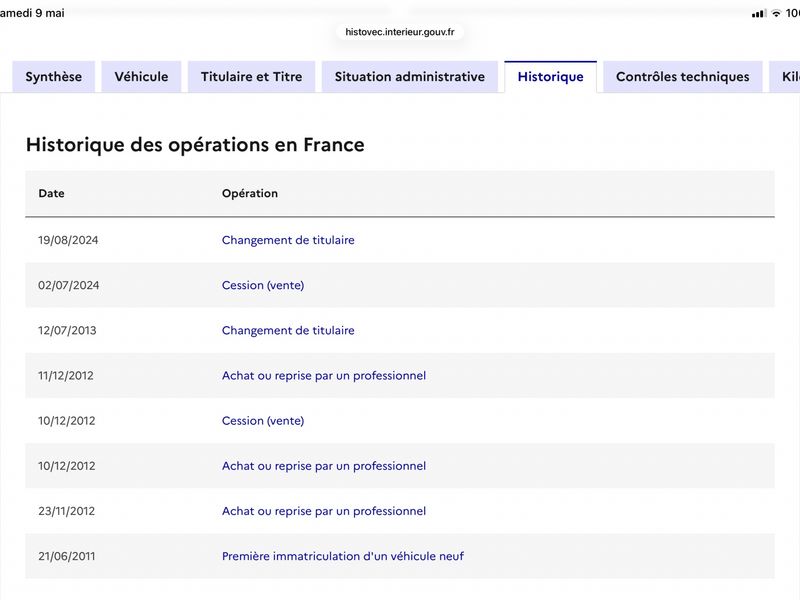Image resolution: width=800 pixels, height=600 pixels.
Task: Go to the Contrôles techniques tab
Action: 683,77
